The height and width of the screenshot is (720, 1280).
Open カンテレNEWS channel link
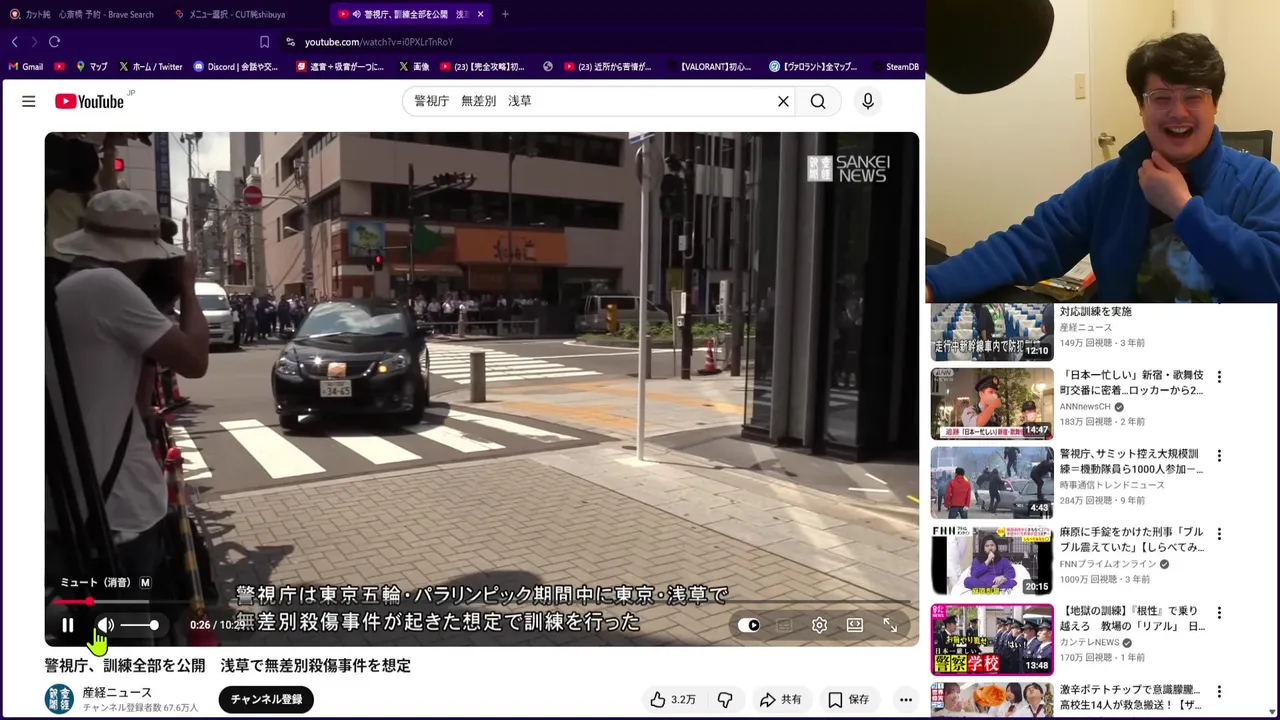pyautogui.click(x=1089, y=642)
